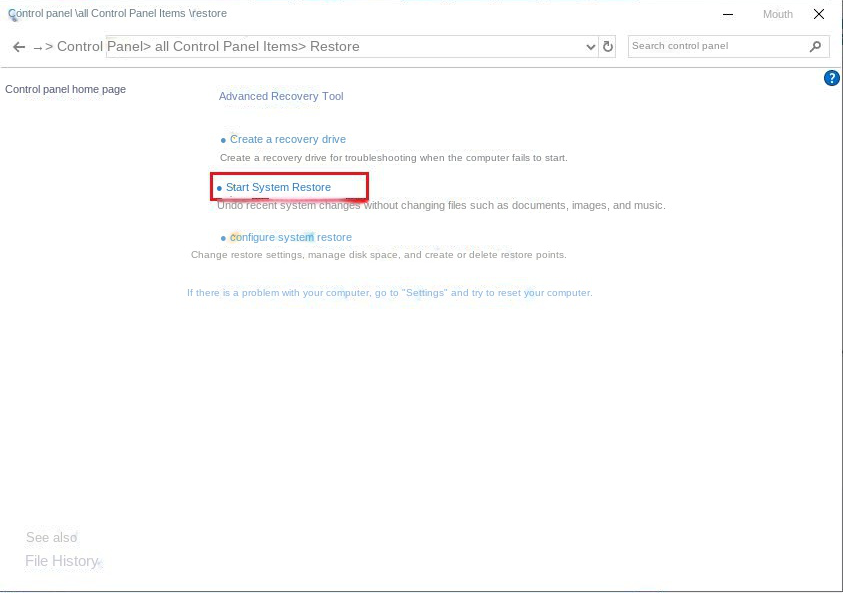Close the Control Panel window
This screenshot has height=593, width=843.
coord(819,14)
